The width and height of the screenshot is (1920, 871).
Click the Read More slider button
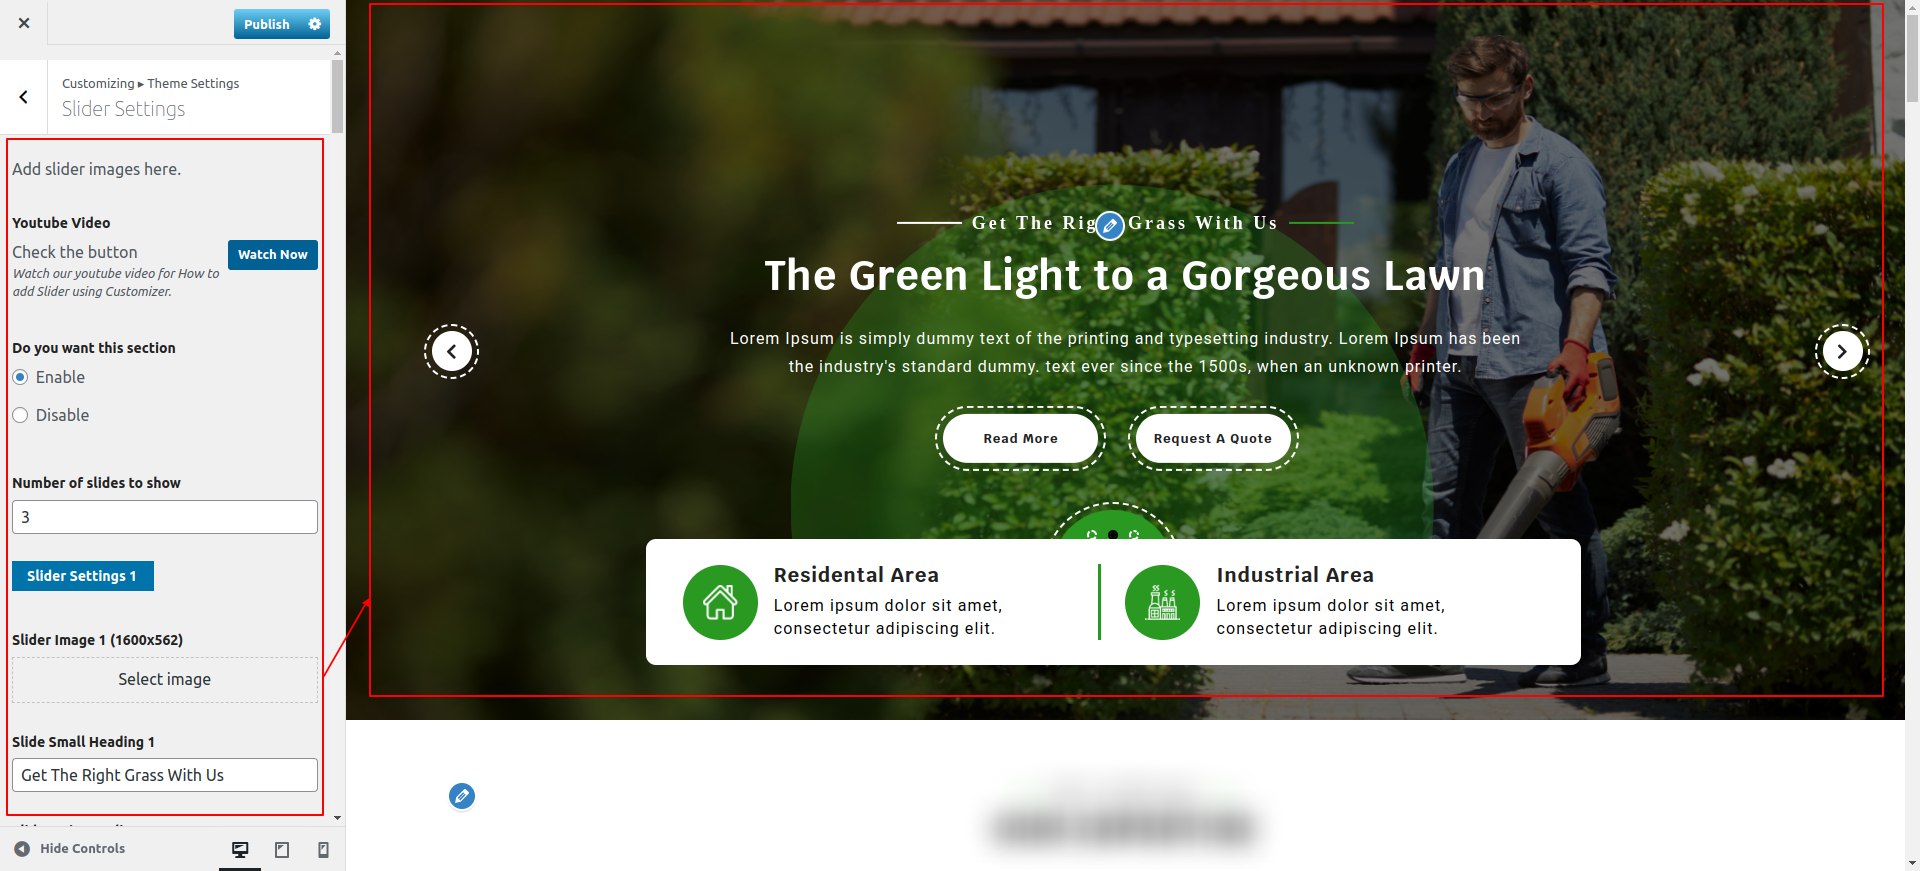coord(1020,438)
